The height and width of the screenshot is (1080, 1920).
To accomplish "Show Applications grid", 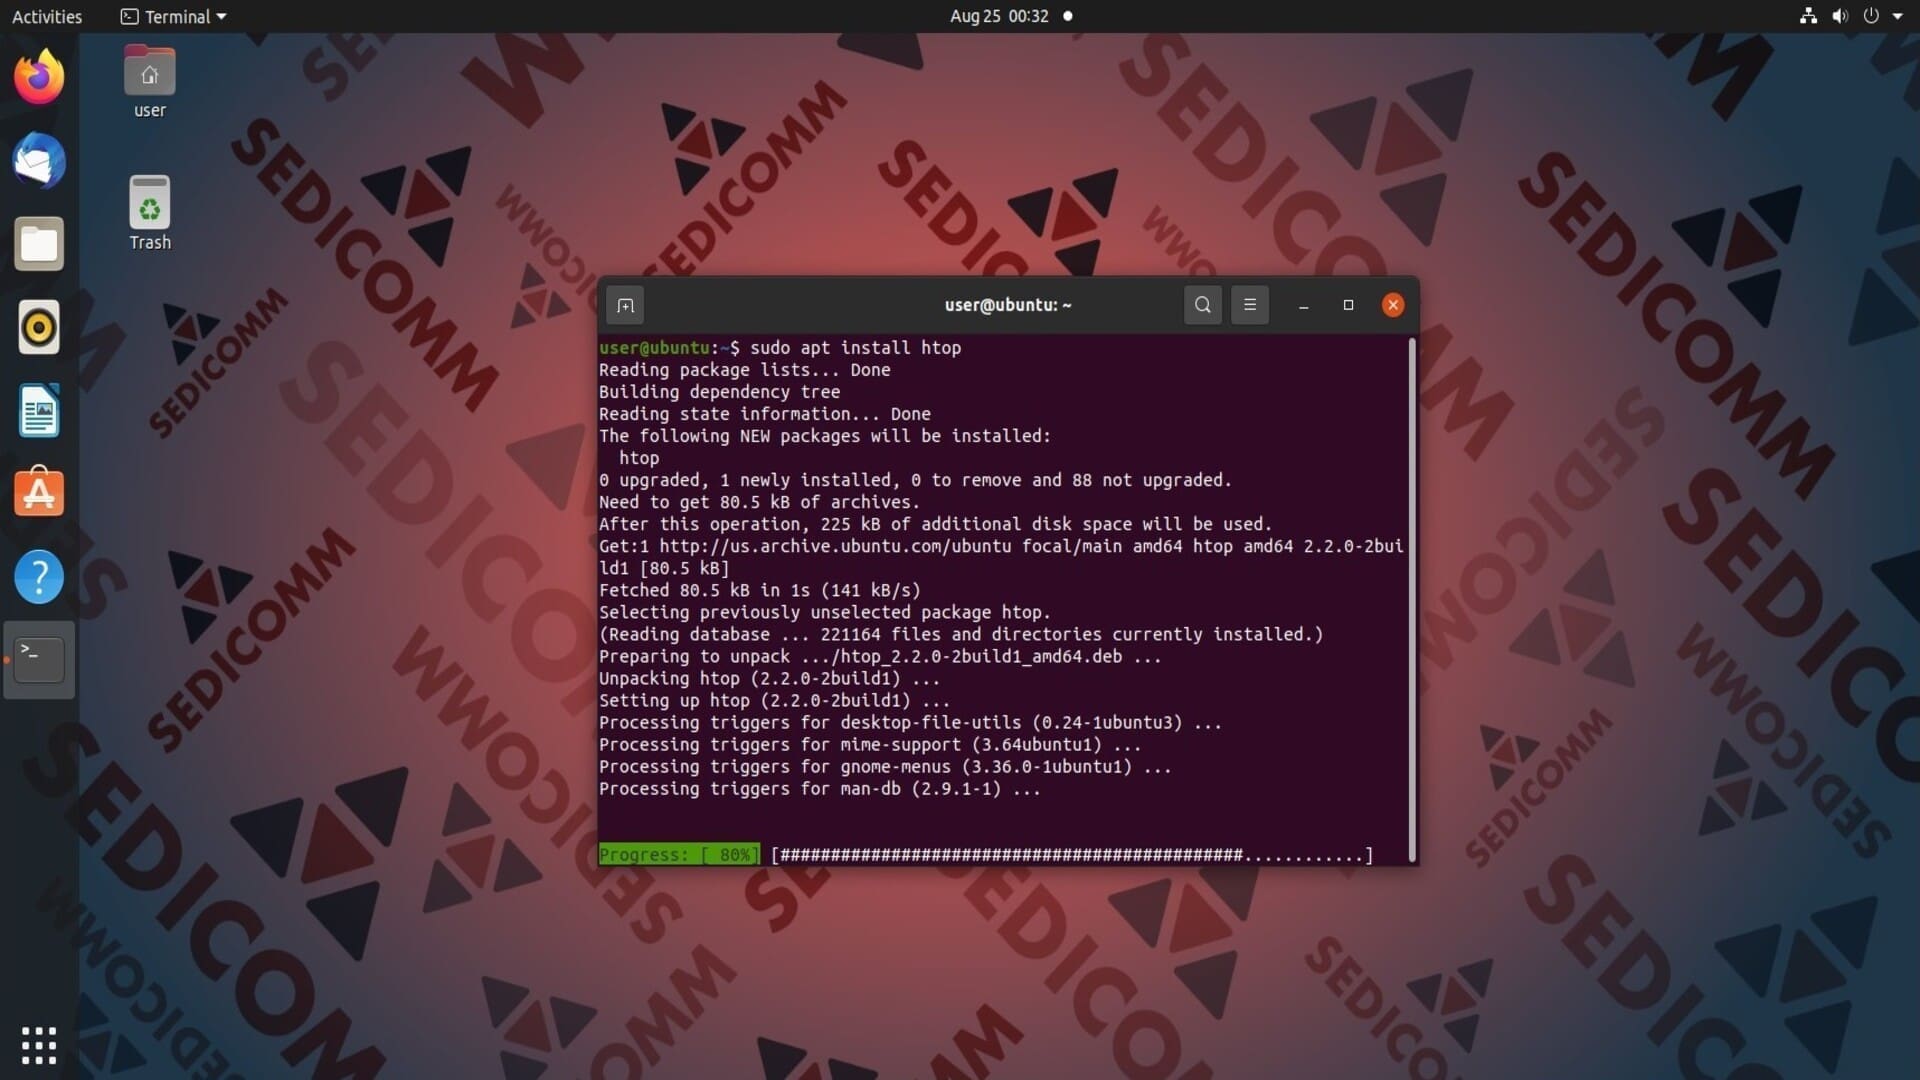I will pyautogui.click(x=39, y=1045).
